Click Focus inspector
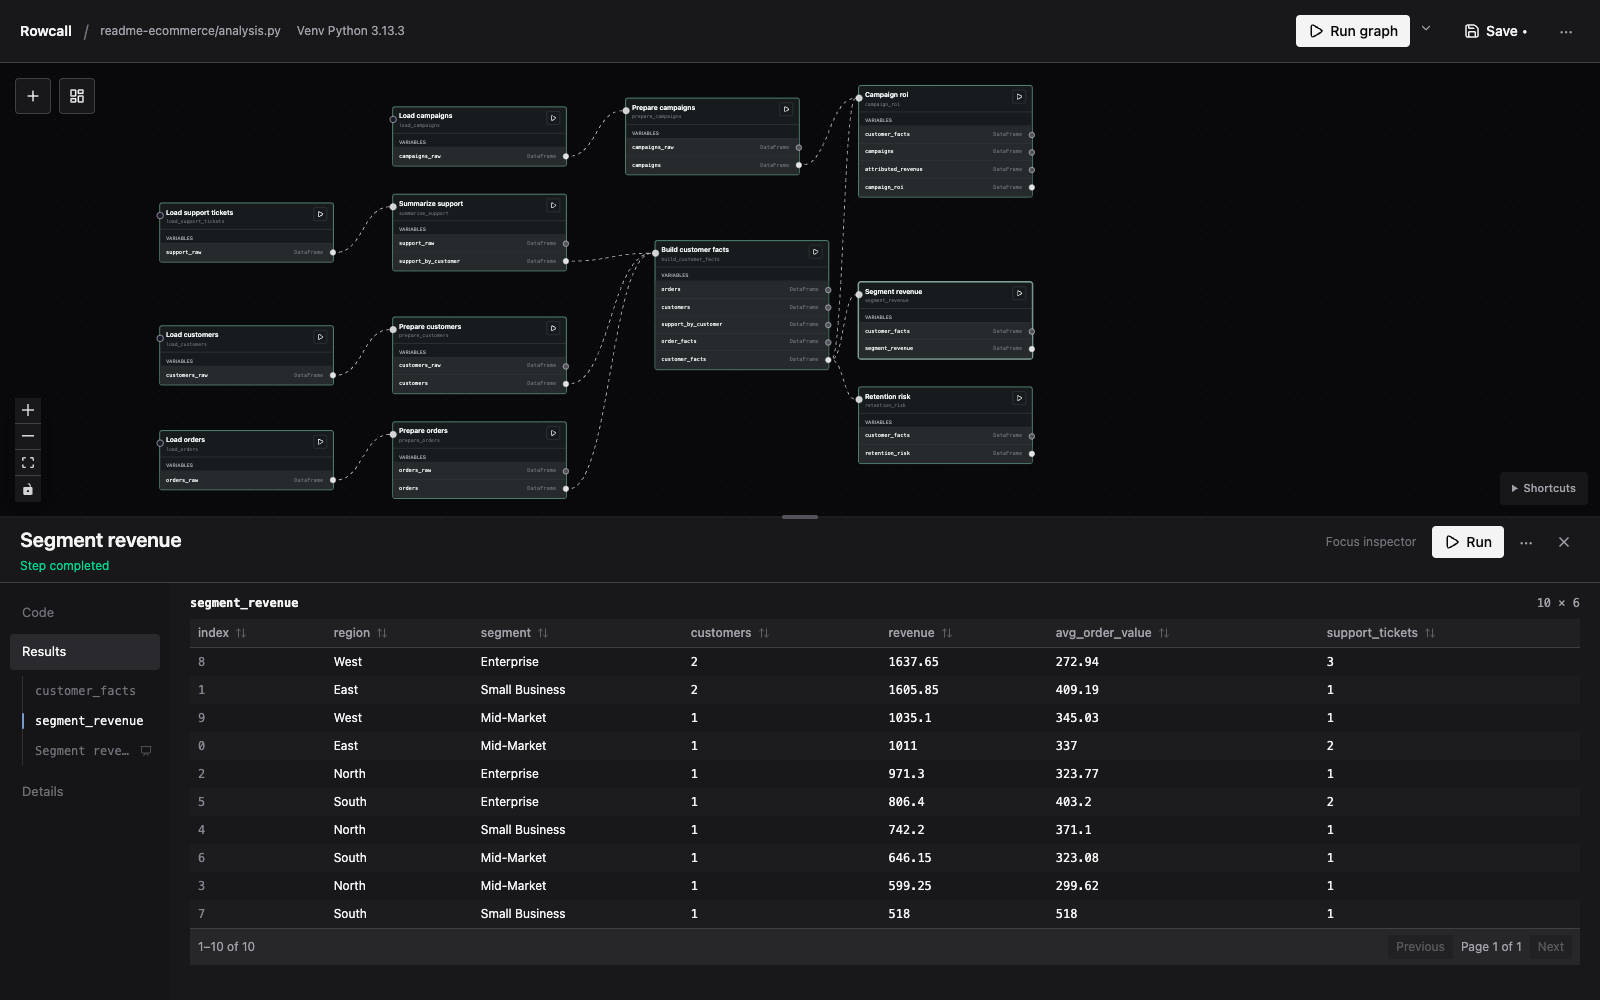 point(1371,542)
